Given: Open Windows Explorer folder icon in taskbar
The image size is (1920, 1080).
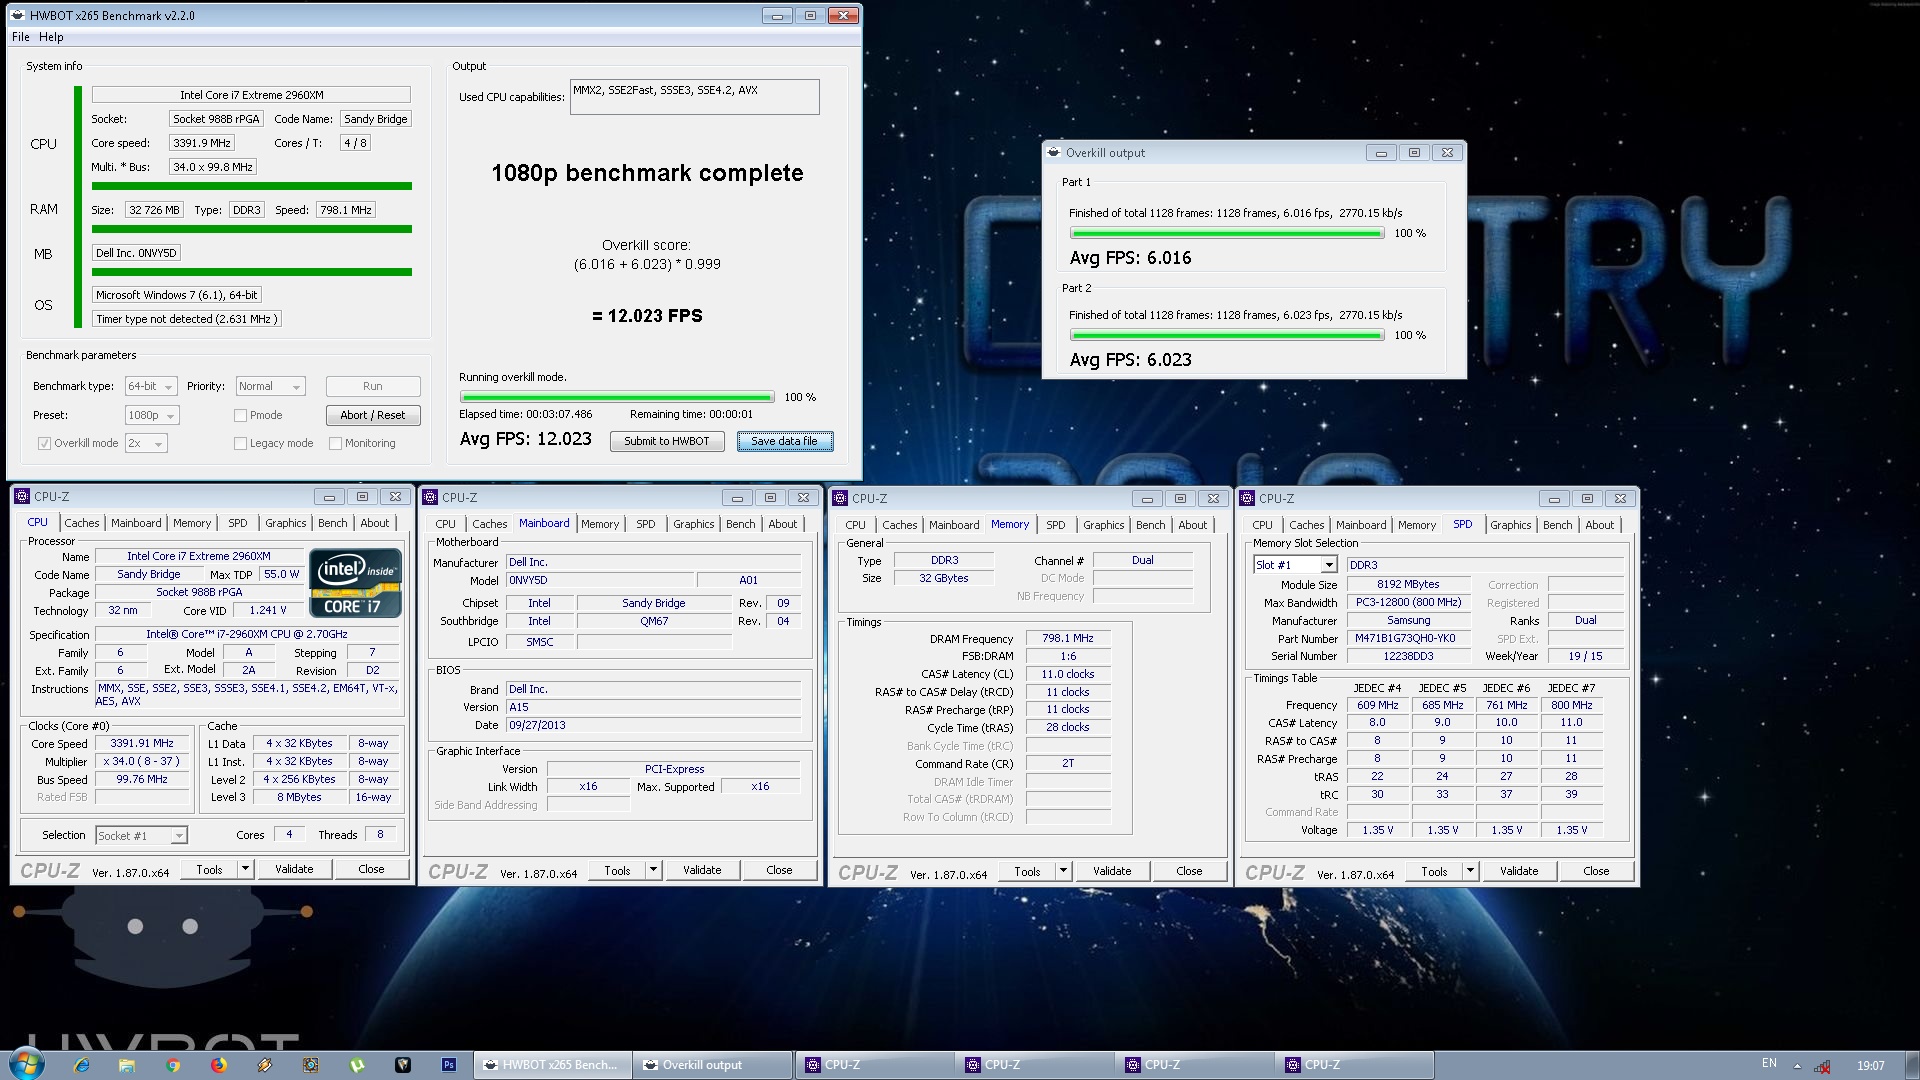Looking at the screenshot, I should point(127,1065).
